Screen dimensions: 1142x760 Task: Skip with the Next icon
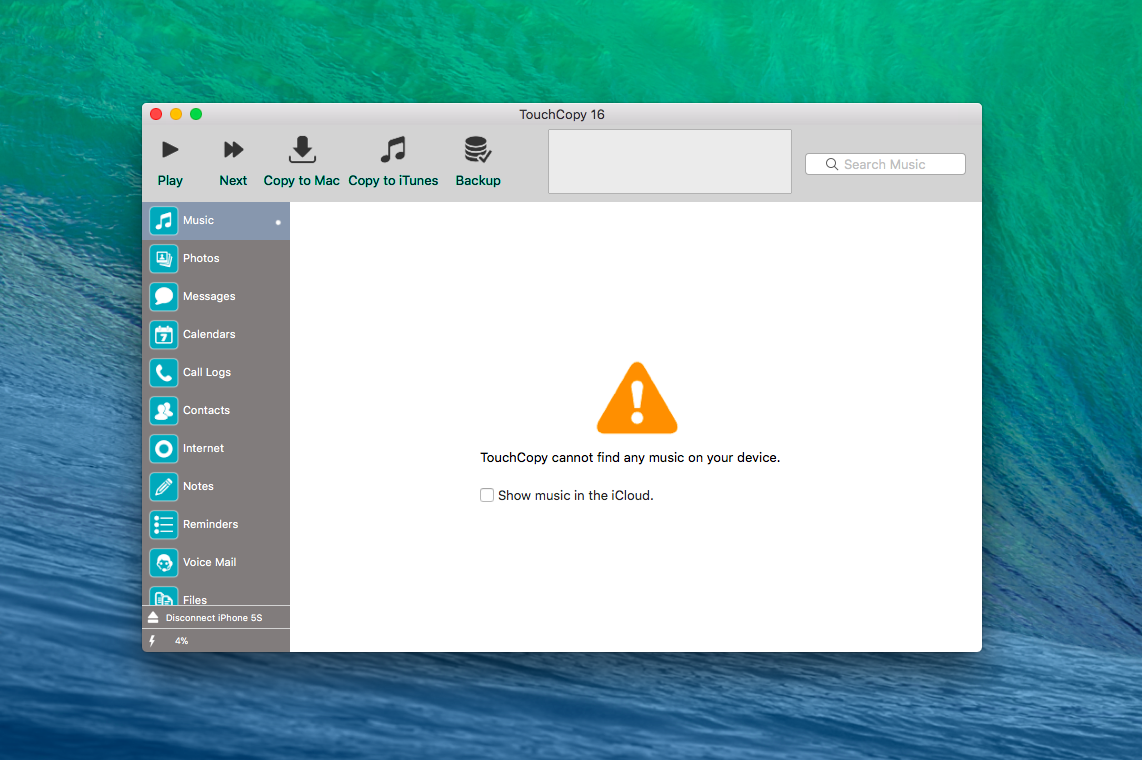(x=233, y=150)
